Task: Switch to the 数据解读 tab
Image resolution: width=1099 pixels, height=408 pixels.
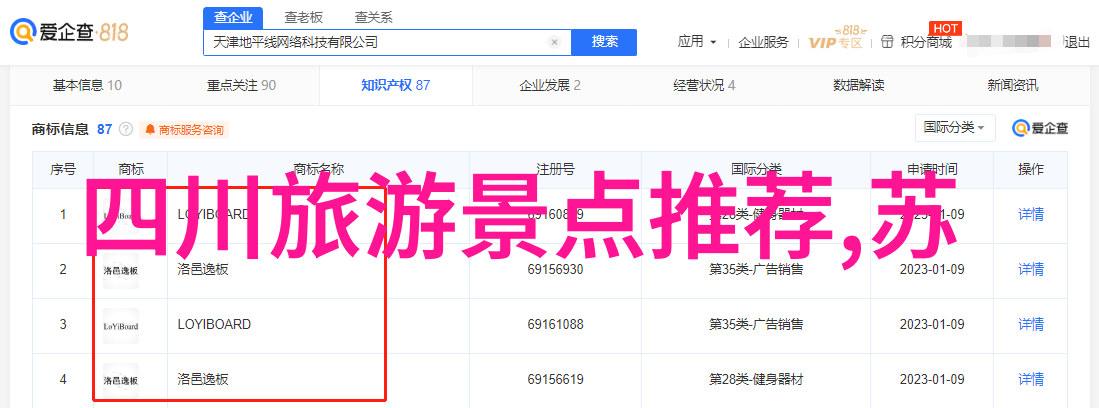Action: [x=859, y=86]
